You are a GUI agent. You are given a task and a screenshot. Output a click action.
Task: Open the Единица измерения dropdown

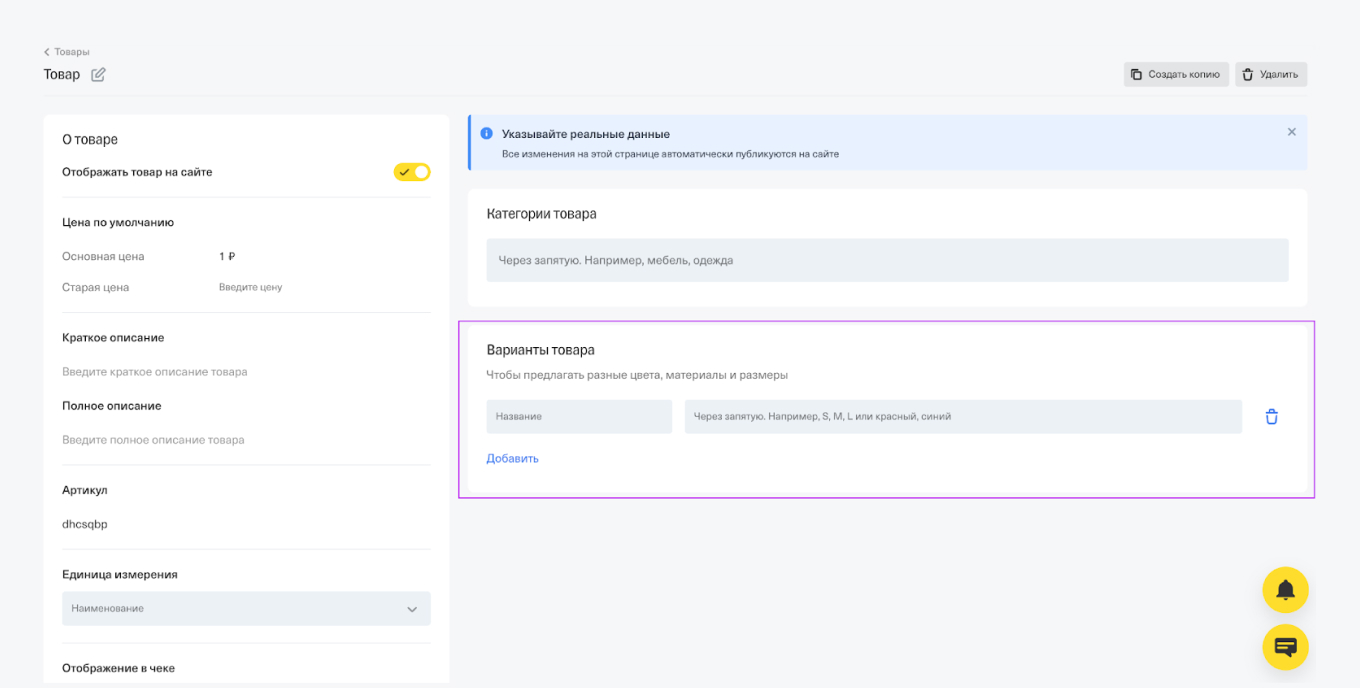click(246, 608)
